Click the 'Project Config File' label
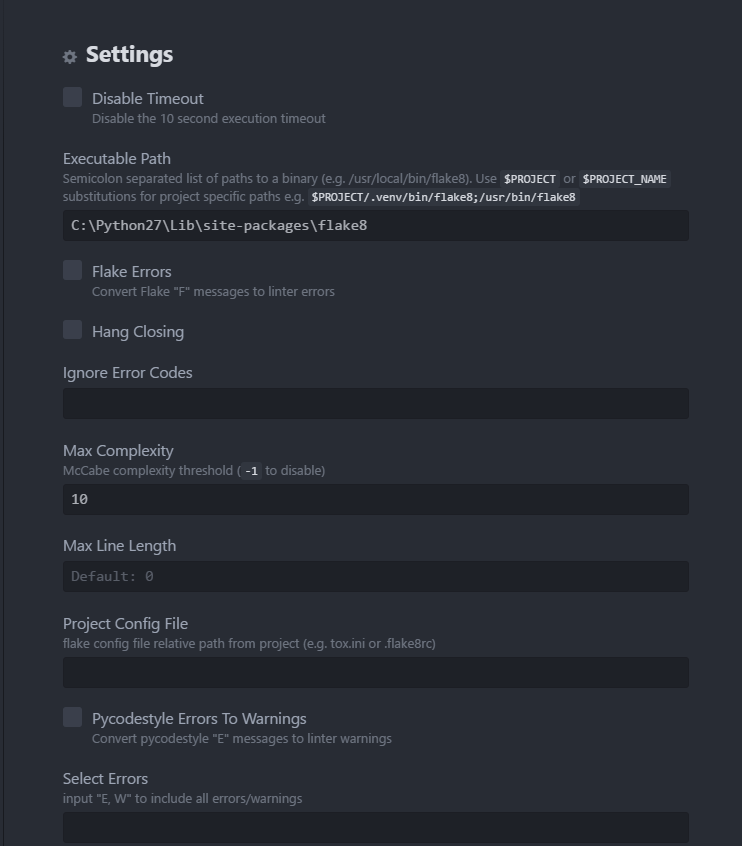This screenshot has height=846, width=742. (125, 623)
